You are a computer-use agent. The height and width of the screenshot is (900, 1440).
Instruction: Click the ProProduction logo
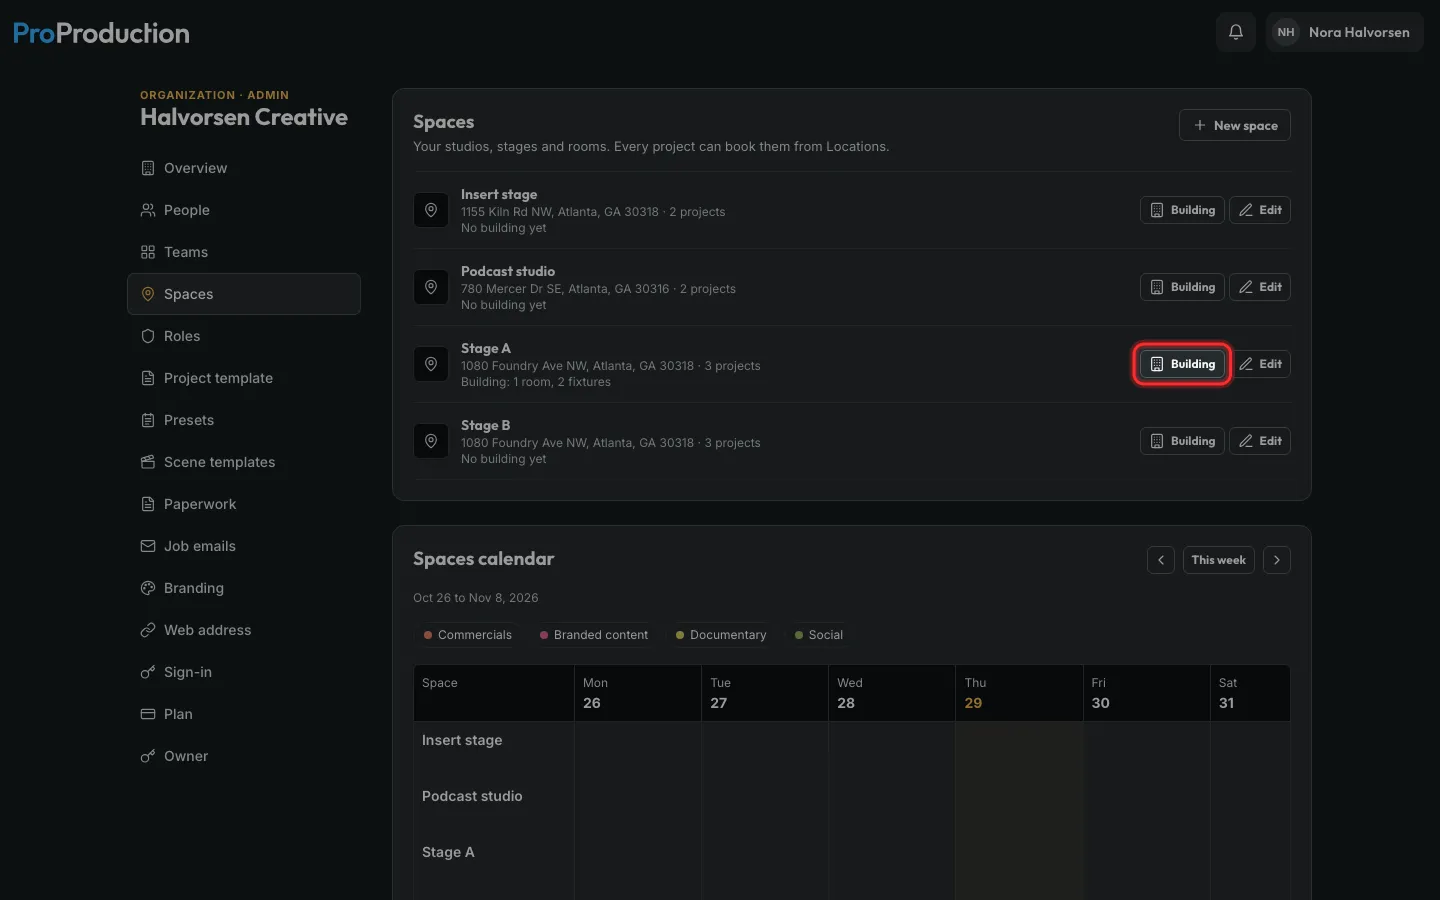tap(101, 33)
